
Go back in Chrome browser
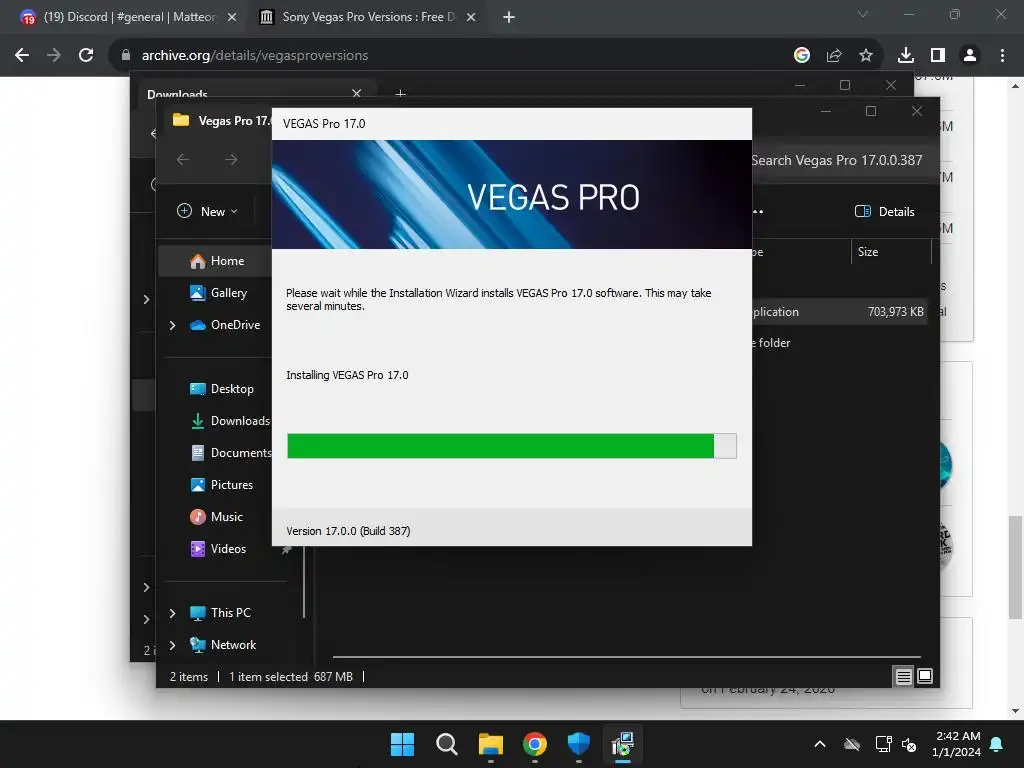(x=22, y=56)
